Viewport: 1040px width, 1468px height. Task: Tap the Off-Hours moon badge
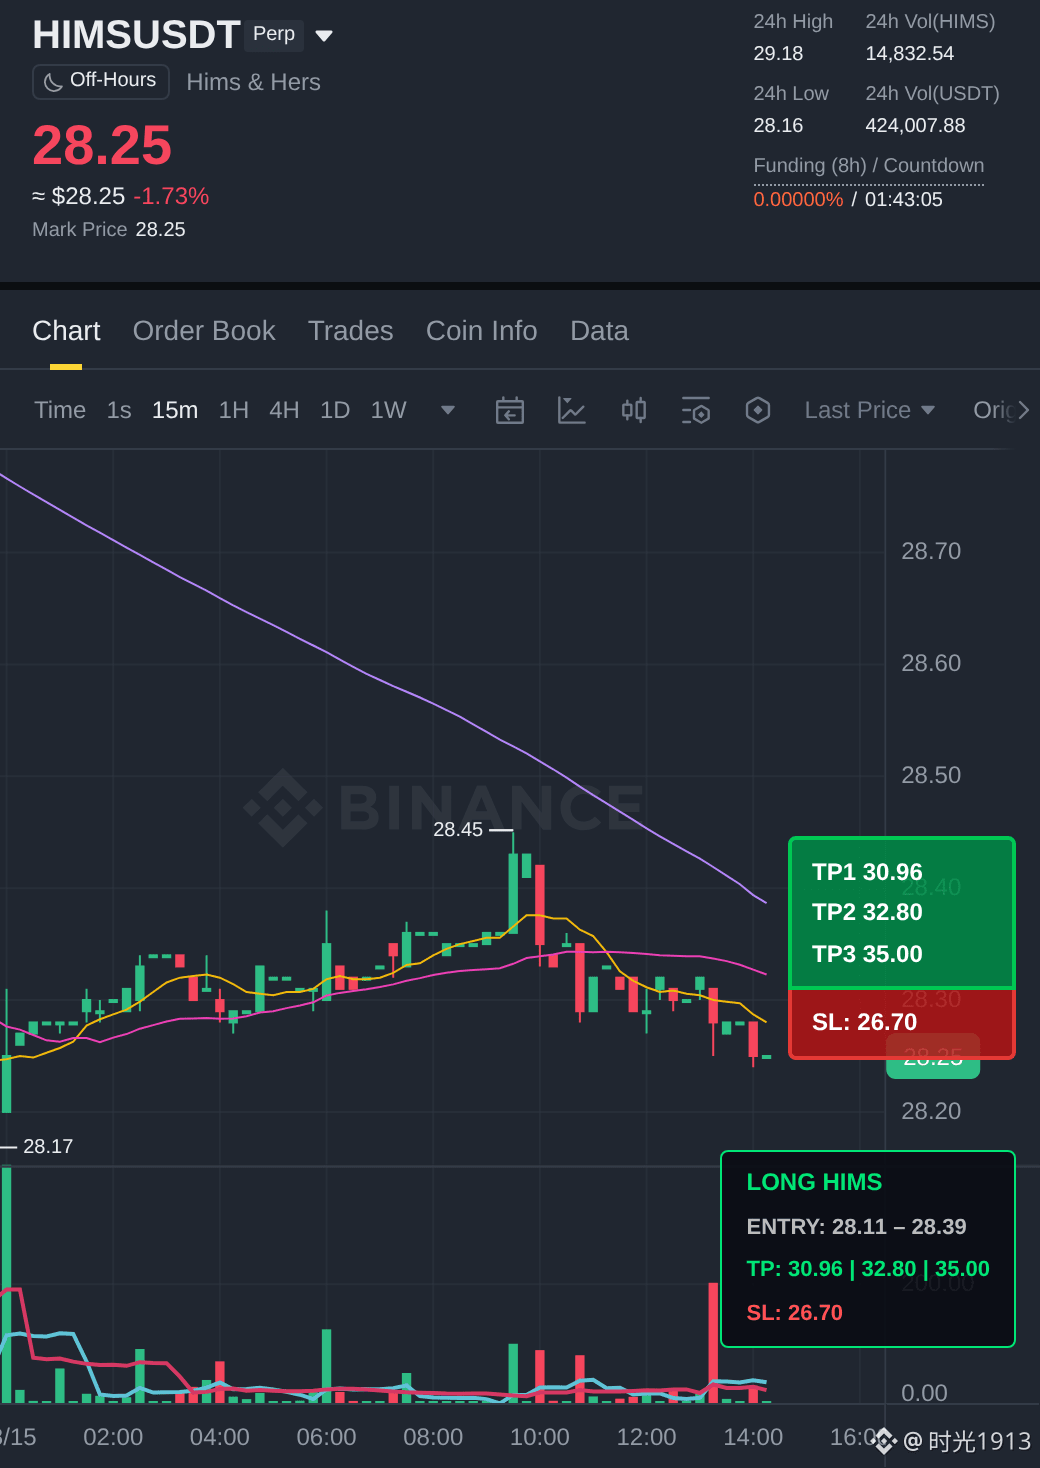[x=101, y=81]
